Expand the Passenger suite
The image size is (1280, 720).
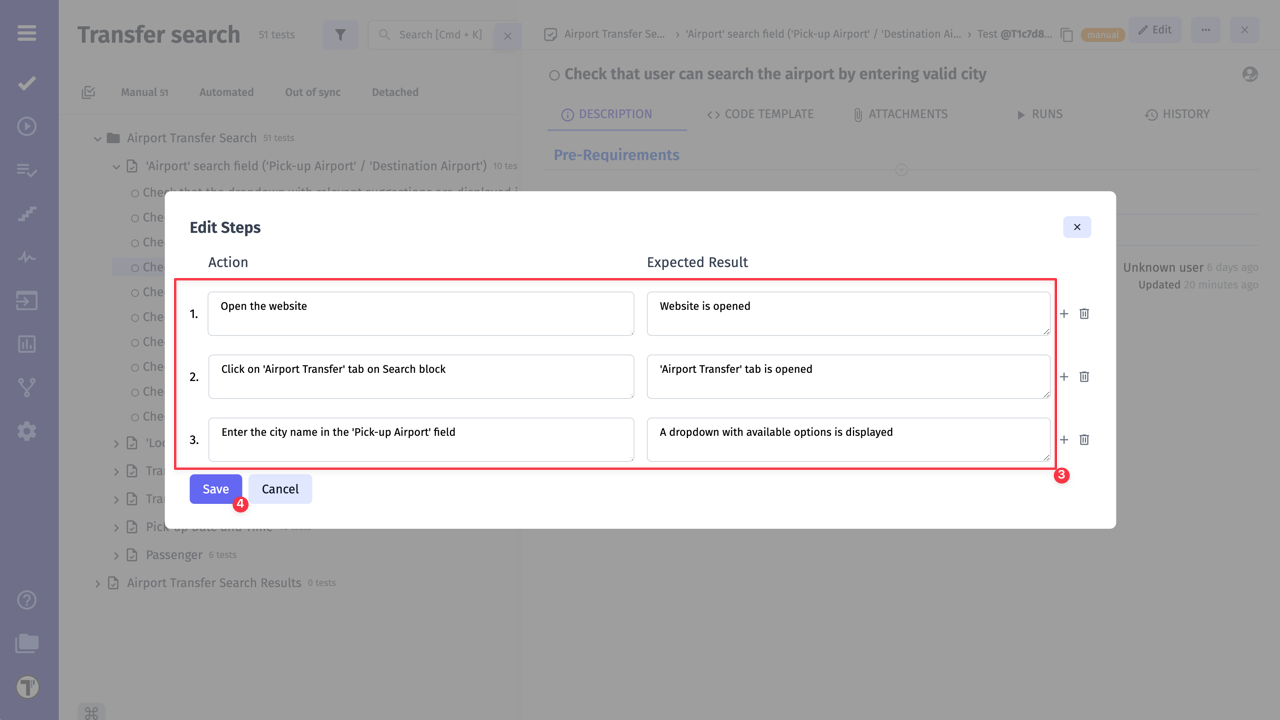point(117,555)
